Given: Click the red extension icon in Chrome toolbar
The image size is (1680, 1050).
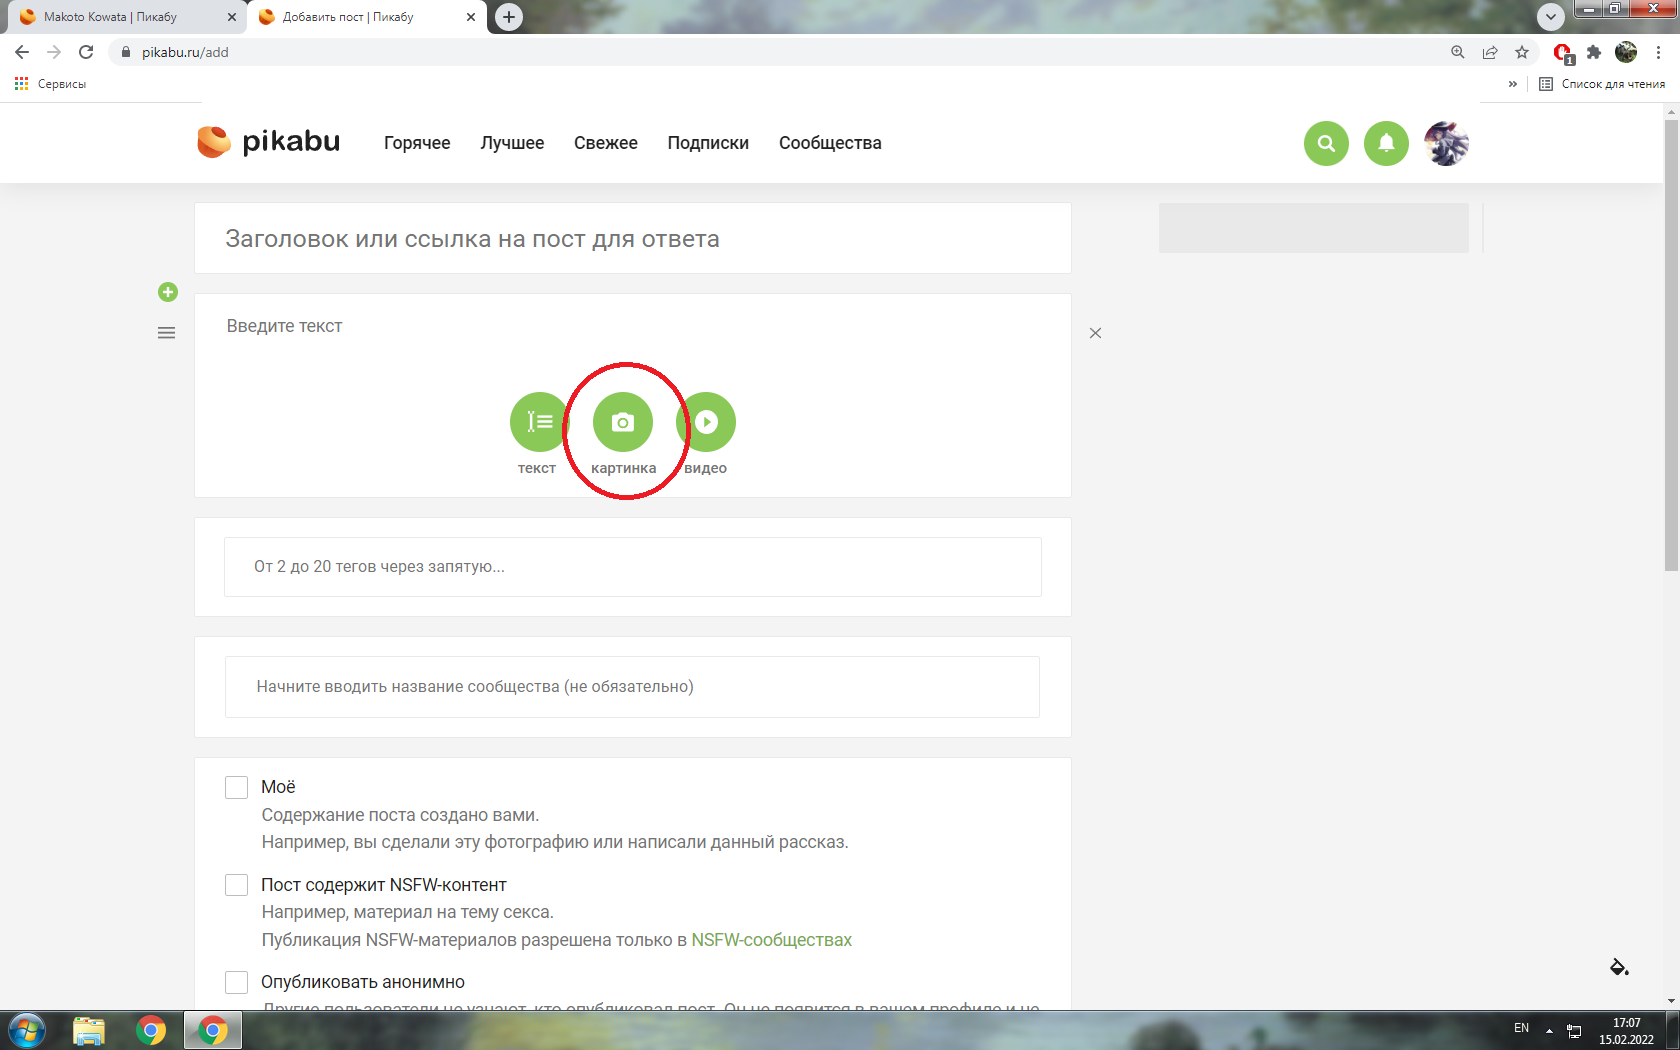Looking at the screenshot, I should 1563,53.
